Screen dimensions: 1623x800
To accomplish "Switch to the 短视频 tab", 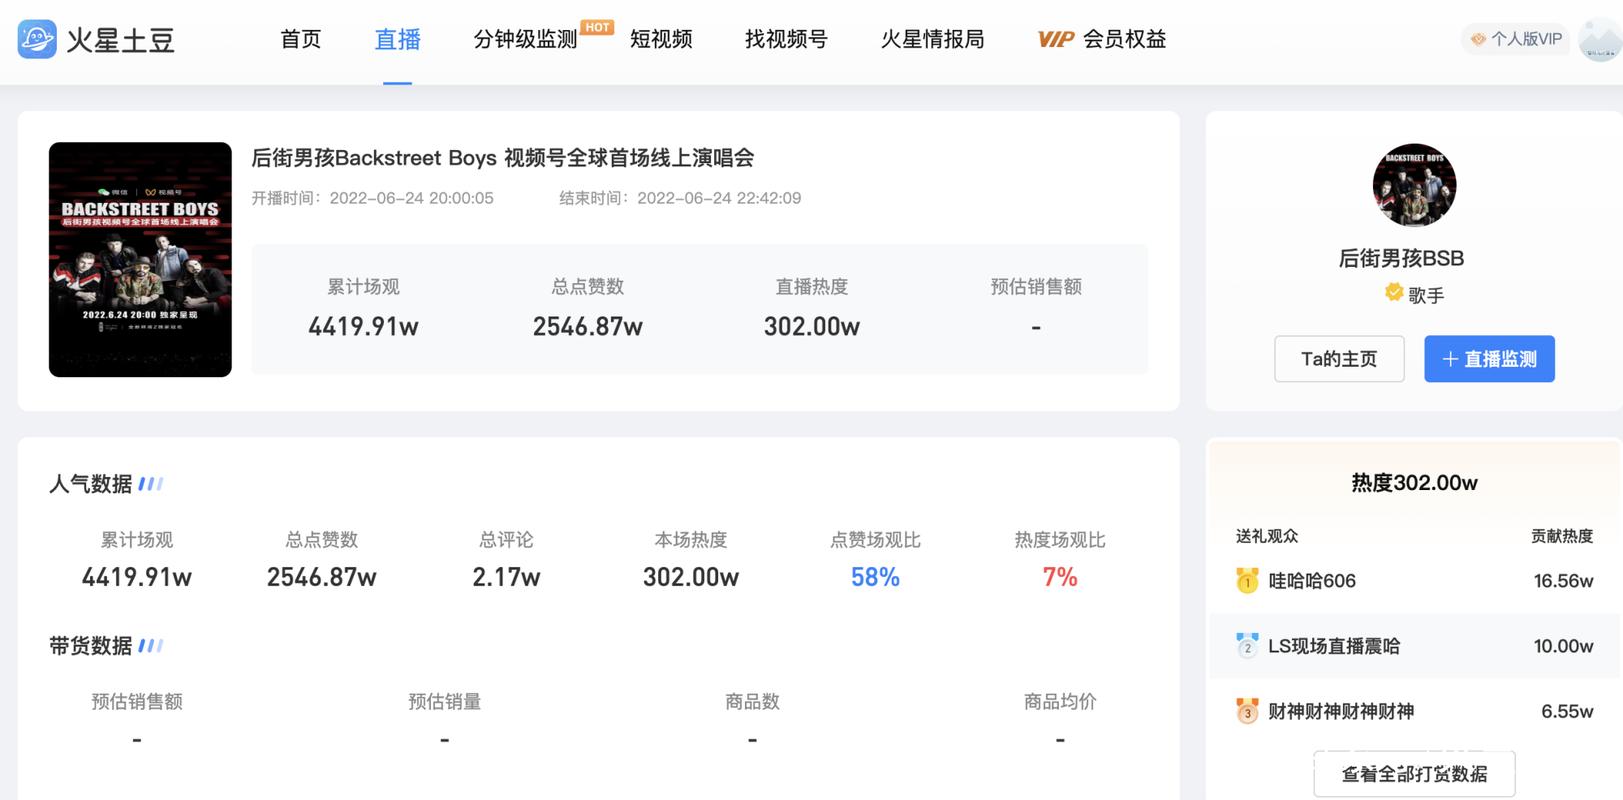I will pyautogui.click(x=661, y=39).
